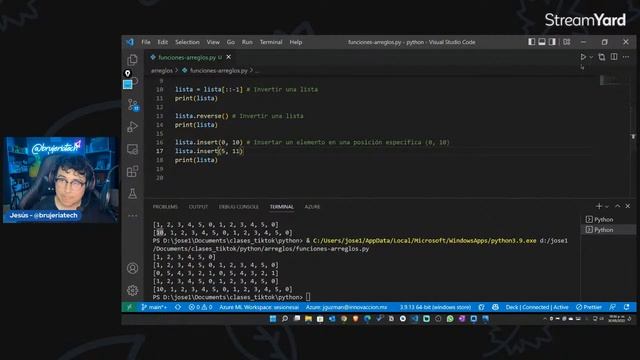
Task: Add a new terminal with plus icon
Action: (599, 206)
